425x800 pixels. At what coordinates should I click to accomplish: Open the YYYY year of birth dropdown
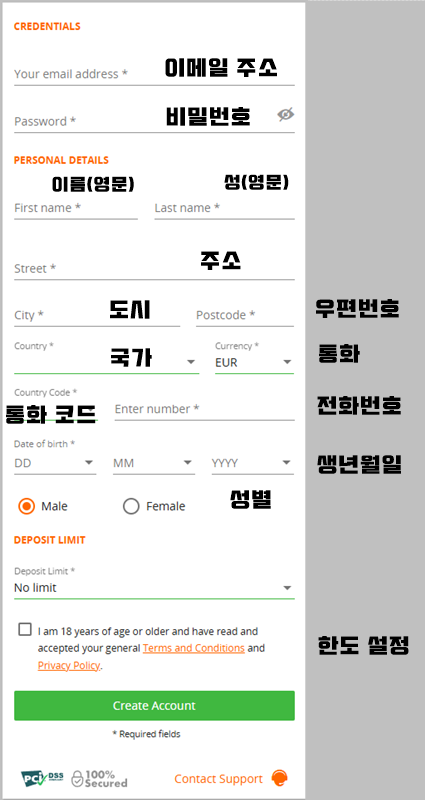[253, 463]
